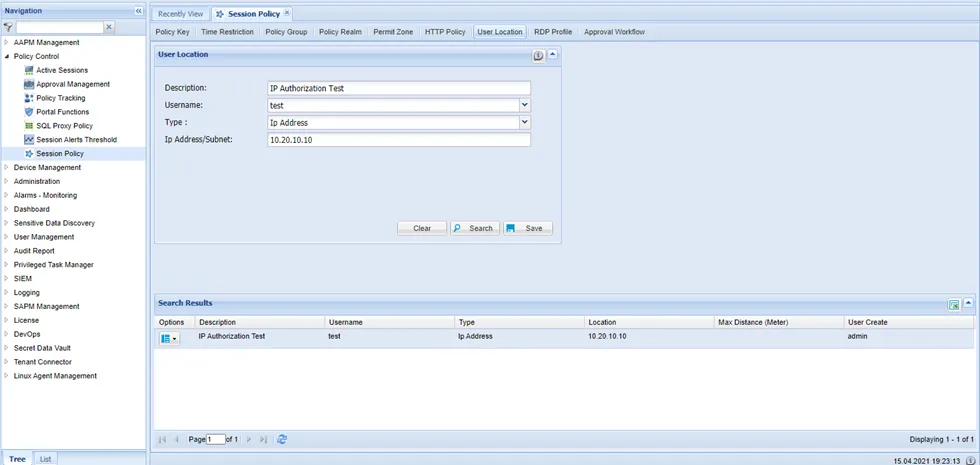
Task: Sort by Location column header
Action: 649,322
